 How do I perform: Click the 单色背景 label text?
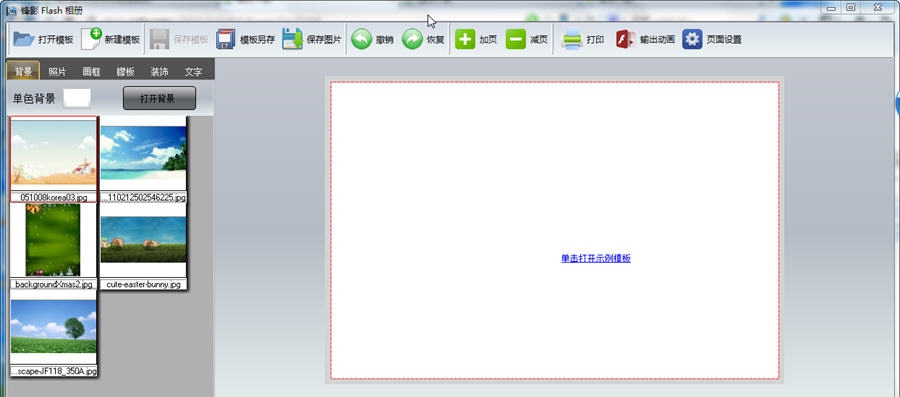34,99
